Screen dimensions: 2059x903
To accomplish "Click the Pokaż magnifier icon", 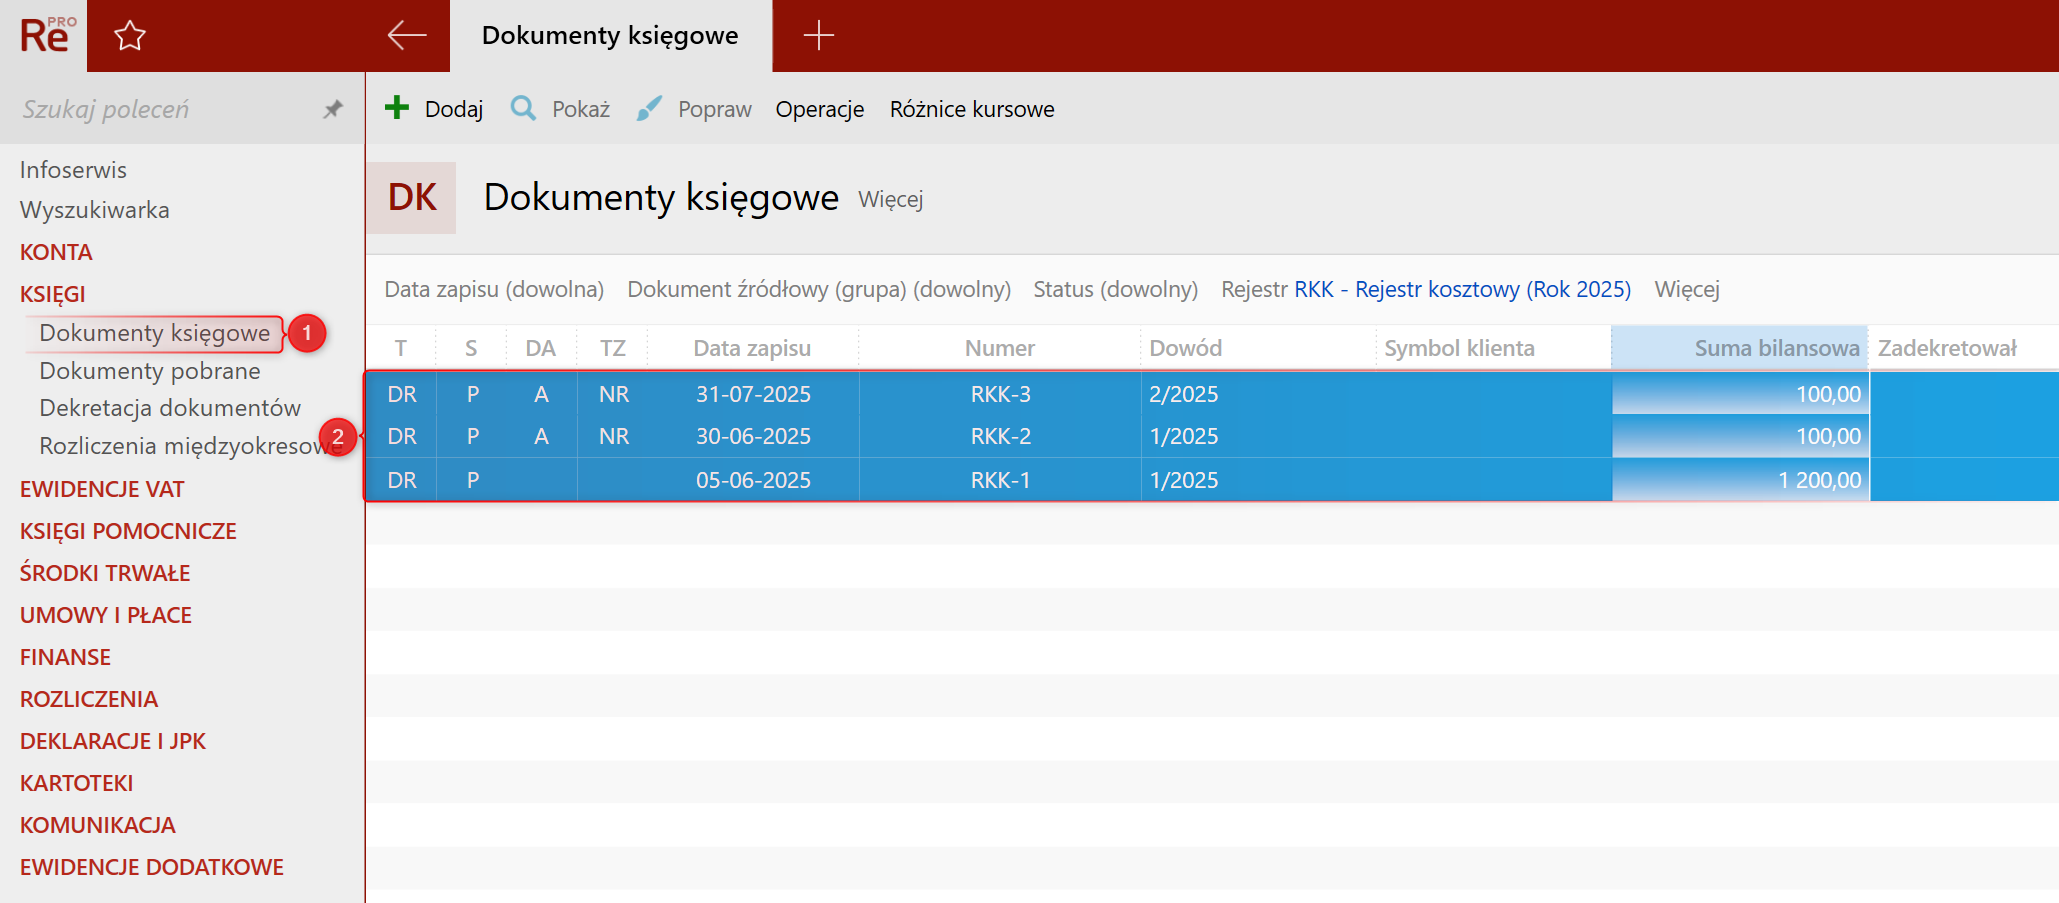I will click(523, 108).
